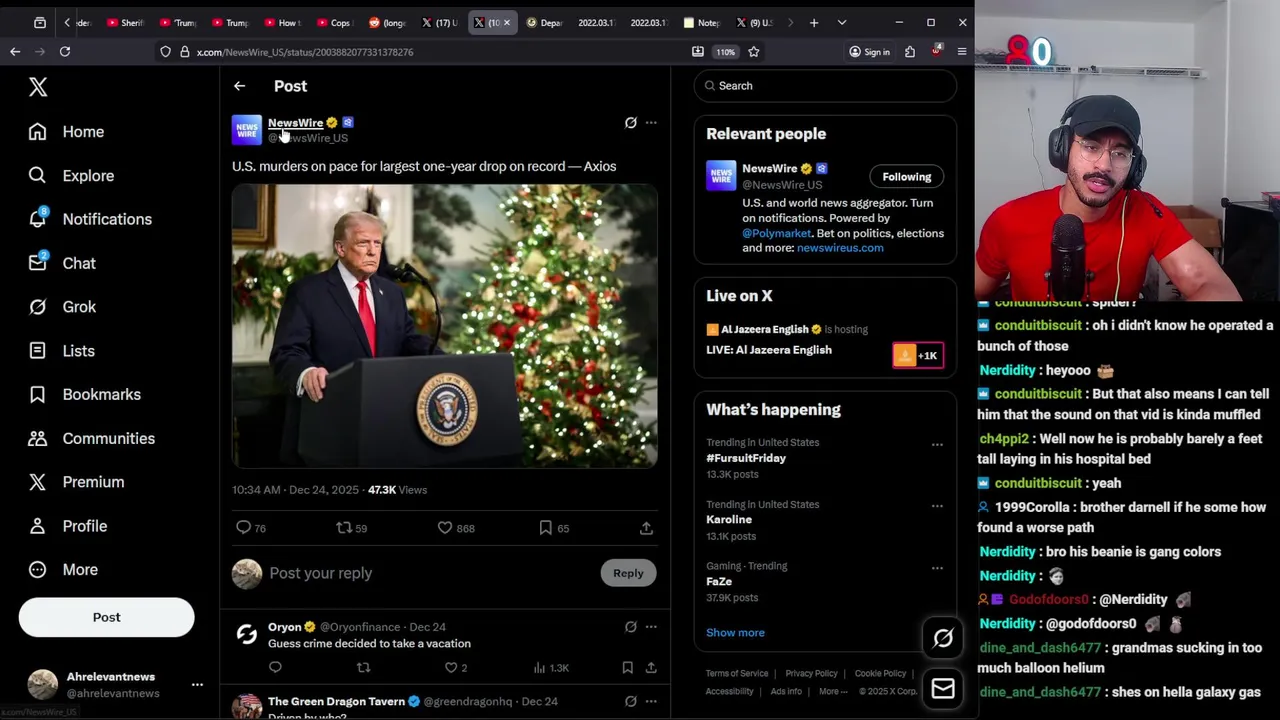
Task: Click the back arrow beside Post
Action: (239, 86)
